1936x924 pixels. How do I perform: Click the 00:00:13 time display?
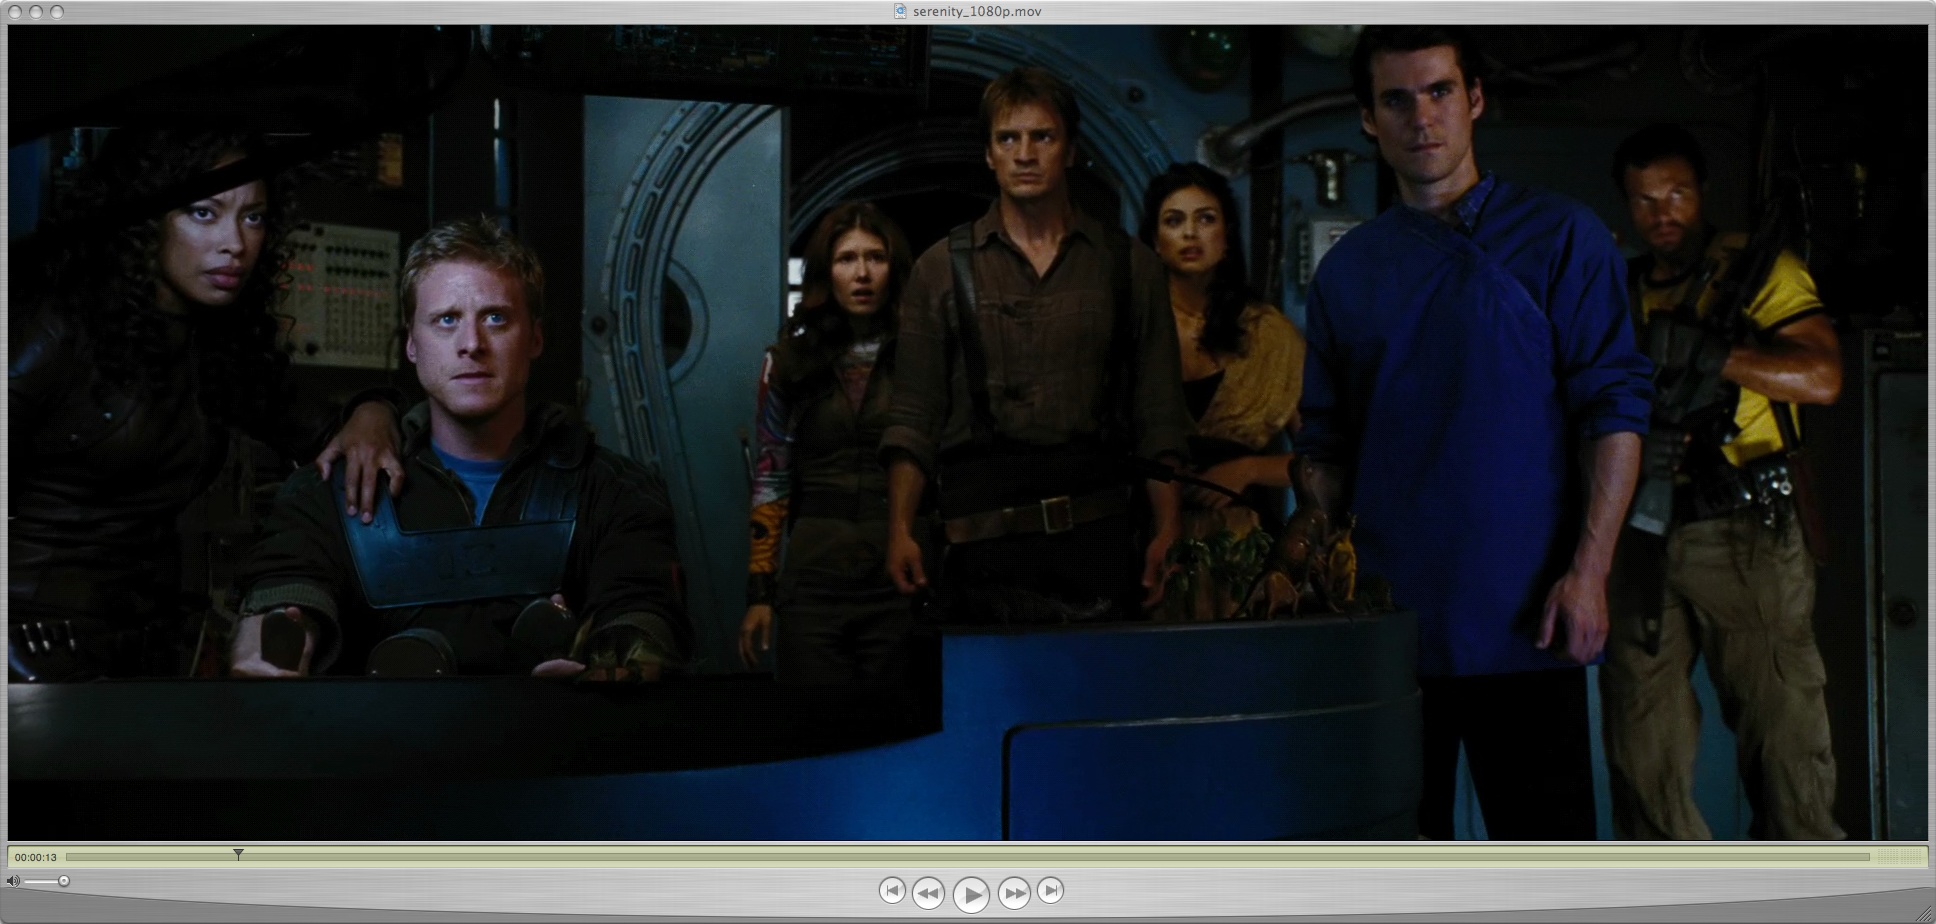36,858
